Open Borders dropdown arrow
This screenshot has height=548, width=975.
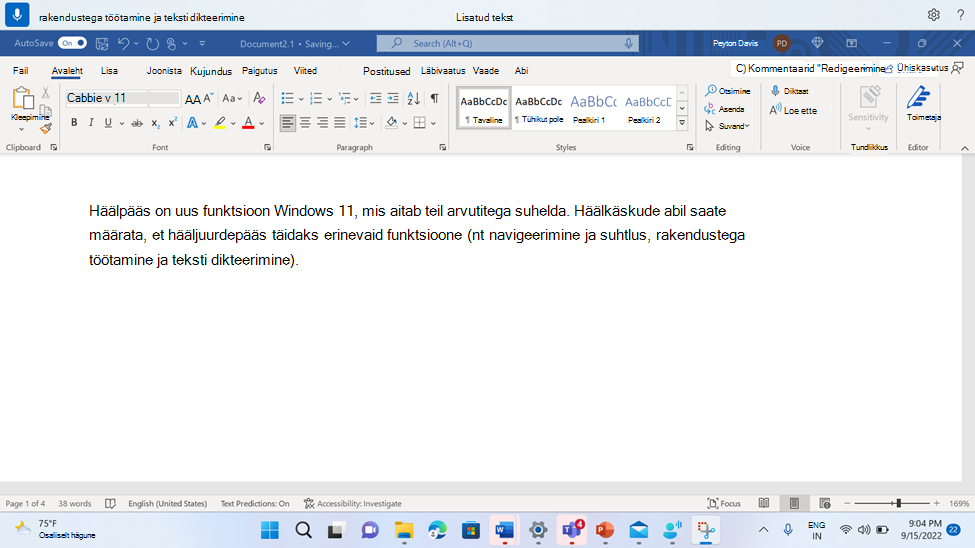433,123
